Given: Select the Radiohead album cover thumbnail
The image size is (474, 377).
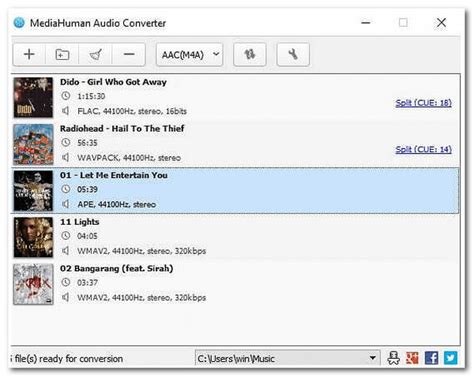Looking at the screenshot, I should point(33,144).
